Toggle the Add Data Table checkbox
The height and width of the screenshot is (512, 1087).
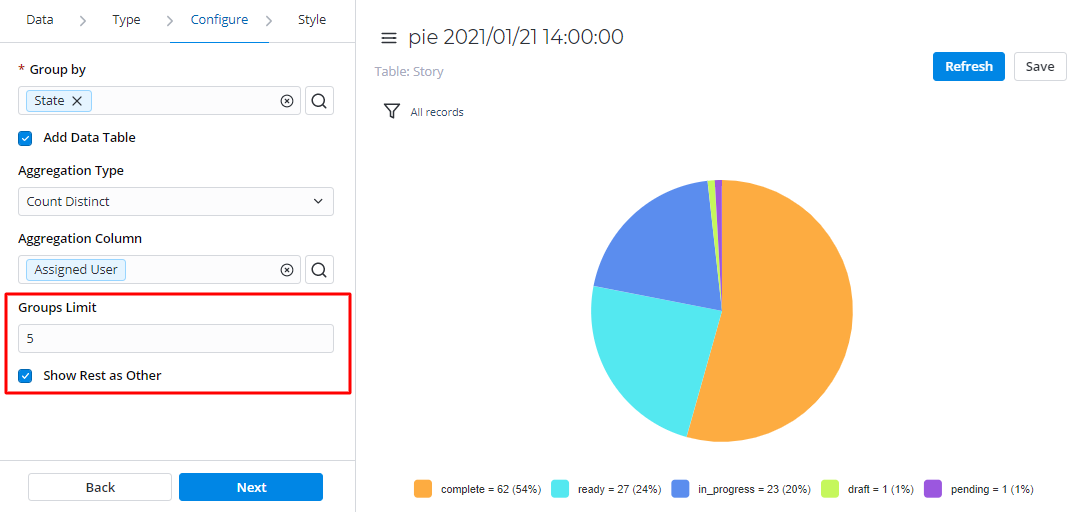point(26,138)
